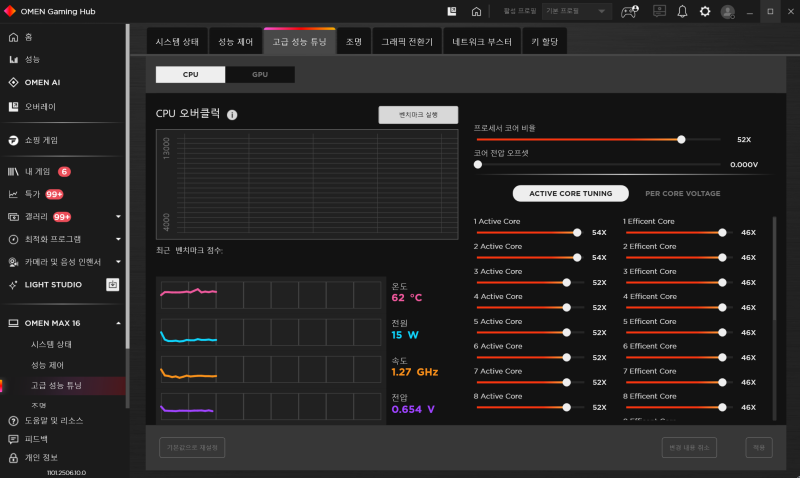Open Camera and Voice Enhancer item
This screenshot has width=800, height=478.
[x=55, y=262]
